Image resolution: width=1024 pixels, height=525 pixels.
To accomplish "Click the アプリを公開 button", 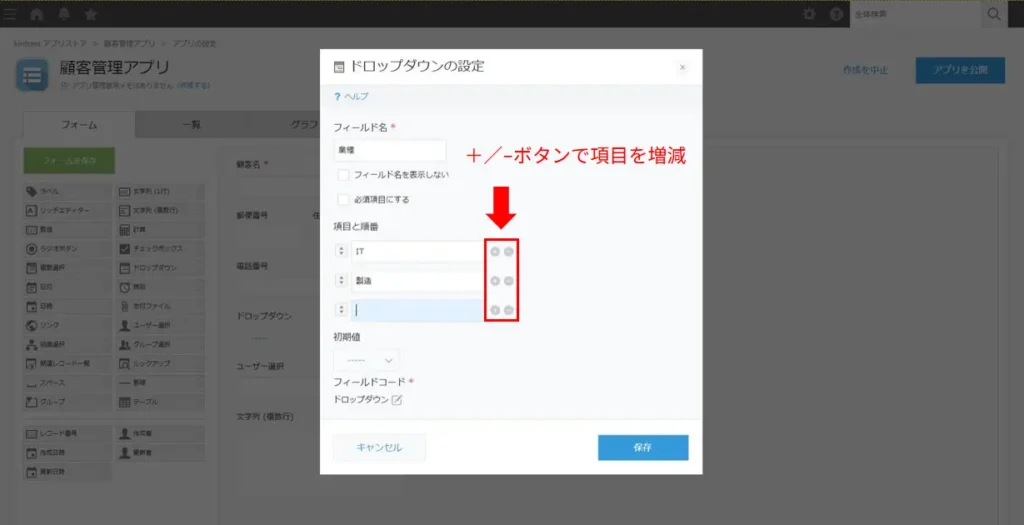I will point(960,70).
